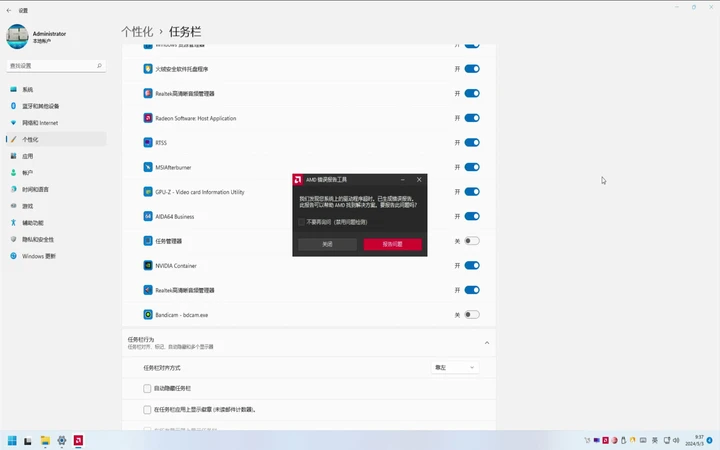This screenshot has height=450, width=720.
Task: Click AMD logo in the error dialog title
Action: 298,180
